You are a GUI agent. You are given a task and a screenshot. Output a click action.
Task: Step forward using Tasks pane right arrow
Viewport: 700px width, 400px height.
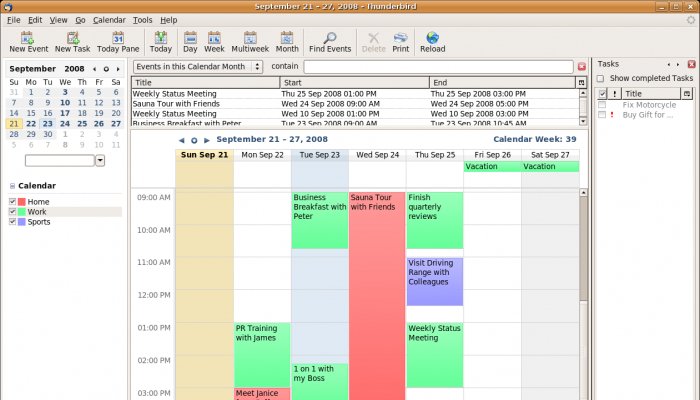pyautogui.click(x=678, y=65)
